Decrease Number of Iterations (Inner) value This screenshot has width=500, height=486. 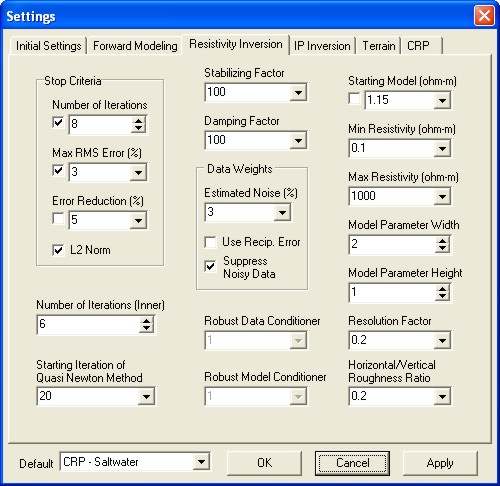pyautogui.click(x=146, y=328)
